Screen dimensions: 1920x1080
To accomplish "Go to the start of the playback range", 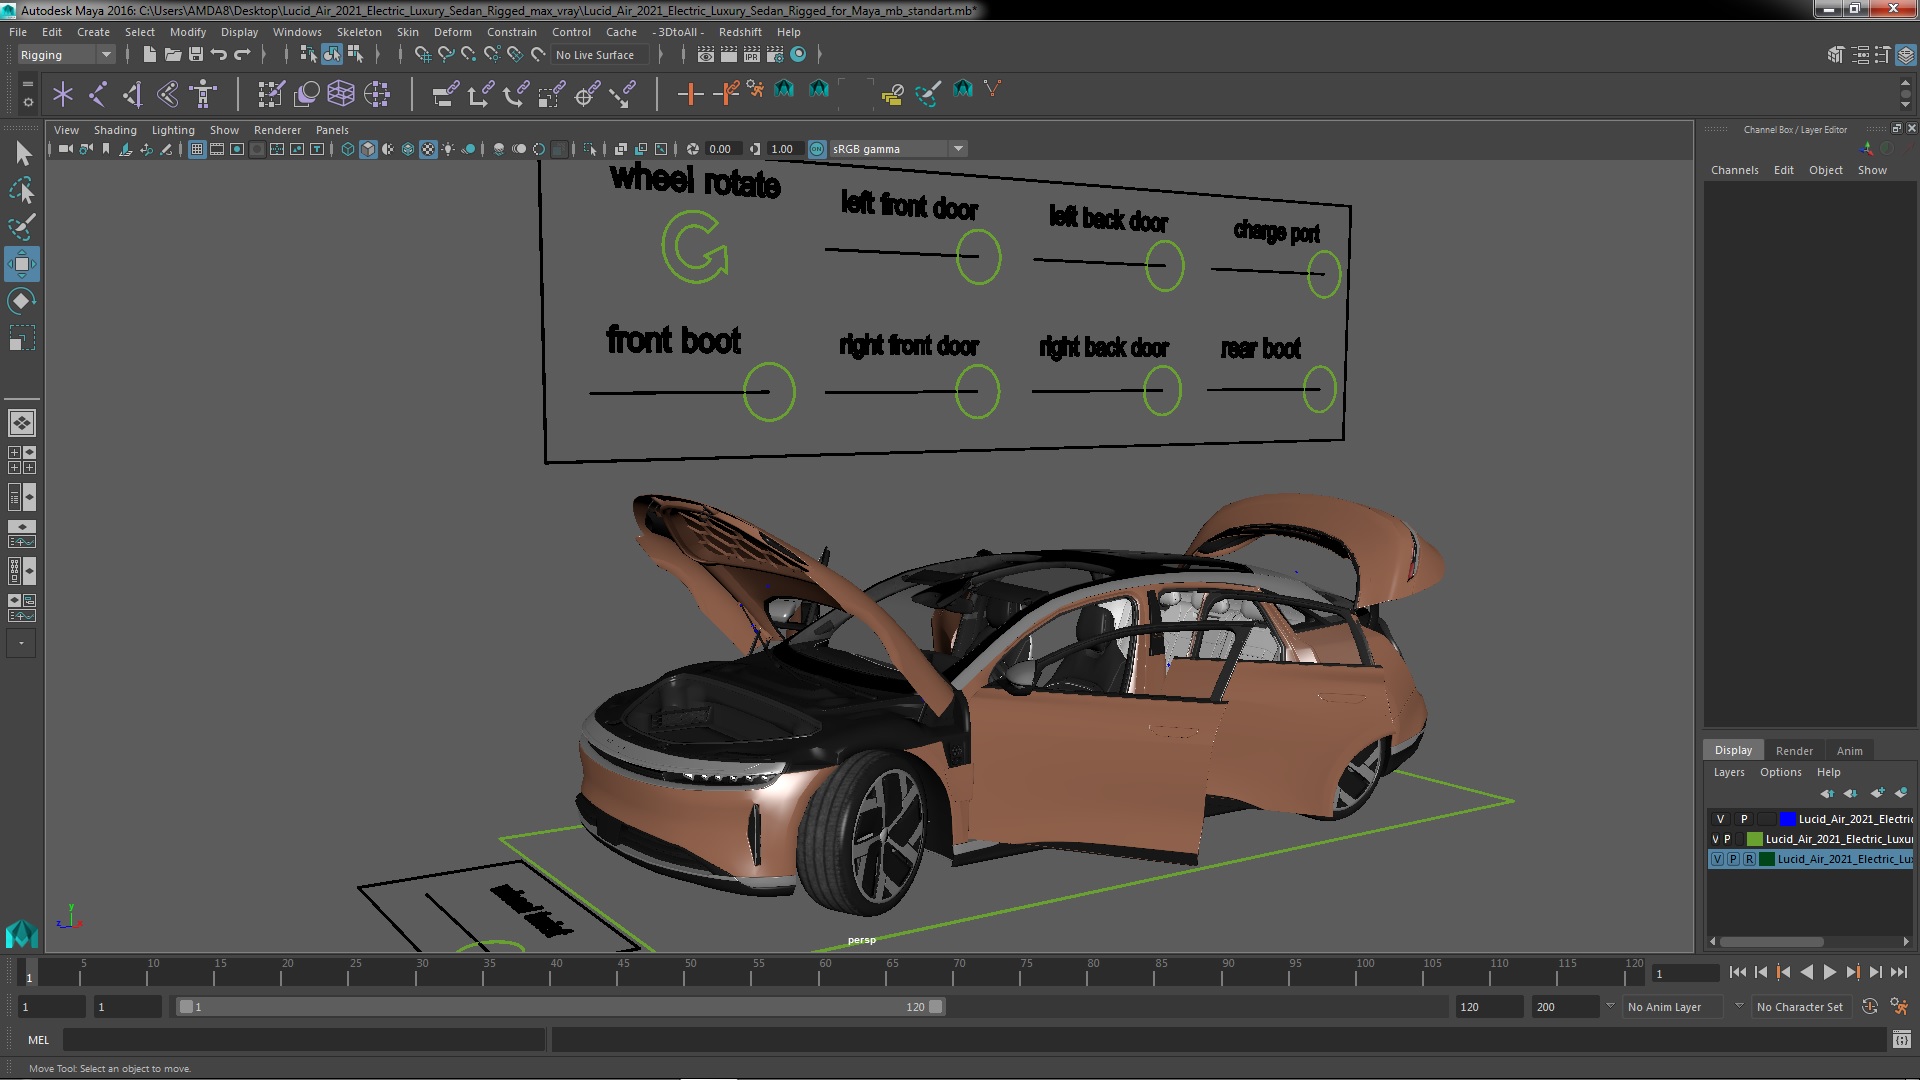I will 1737,972.
